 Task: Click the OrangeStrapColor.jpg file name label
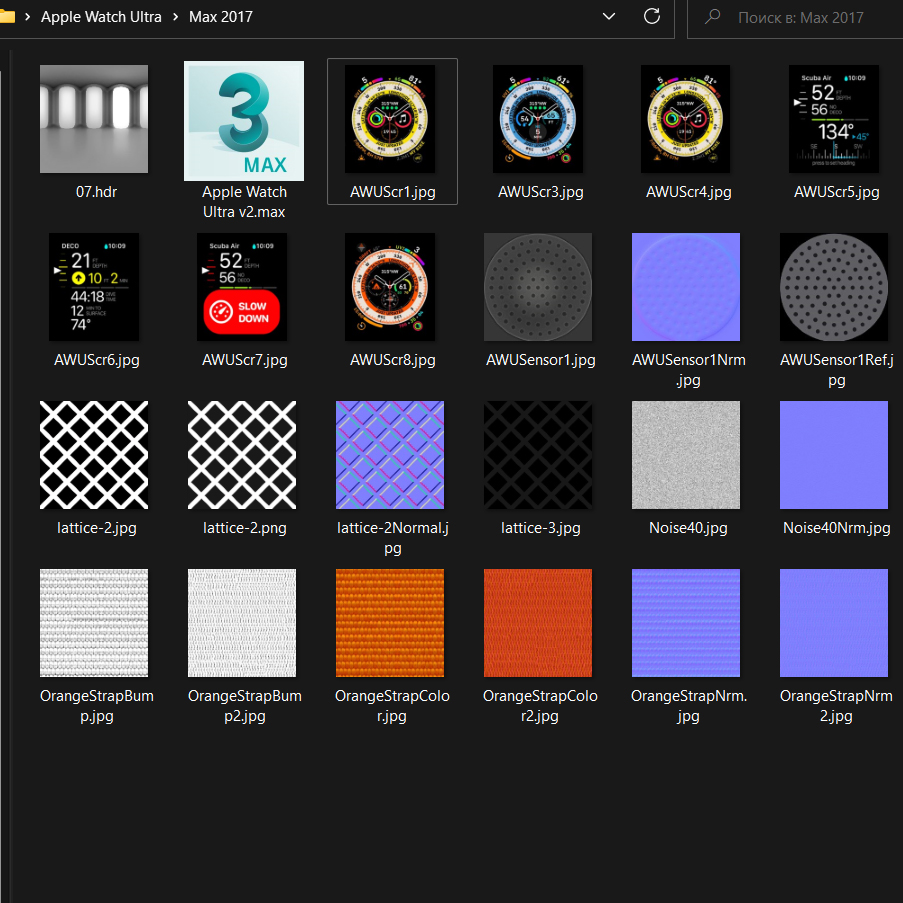click(x=392, y=706)
